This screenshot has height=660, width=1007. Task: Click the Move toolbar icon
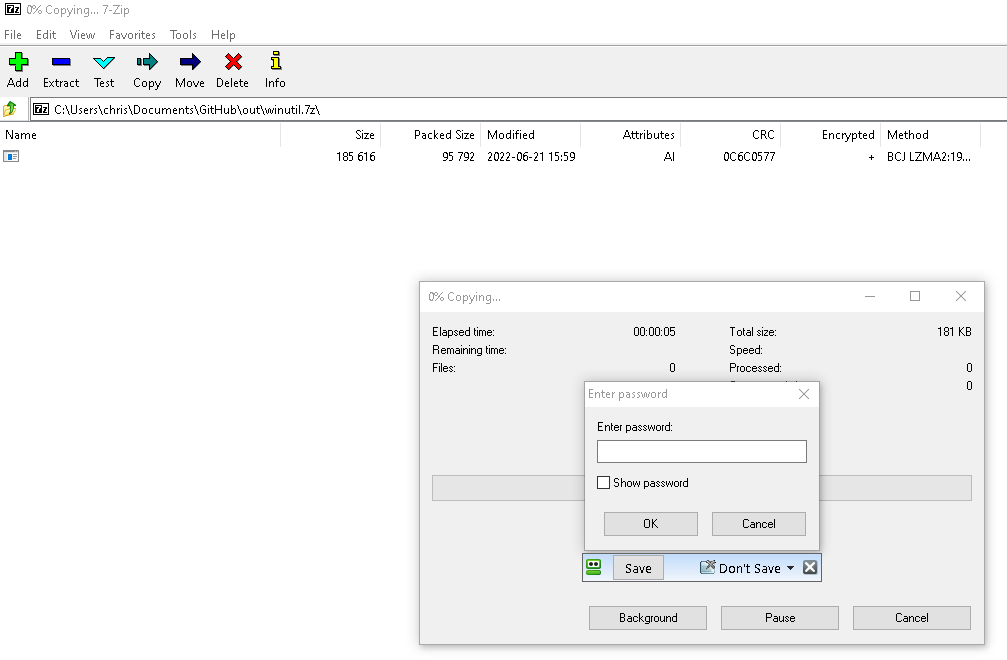point(189,62)
